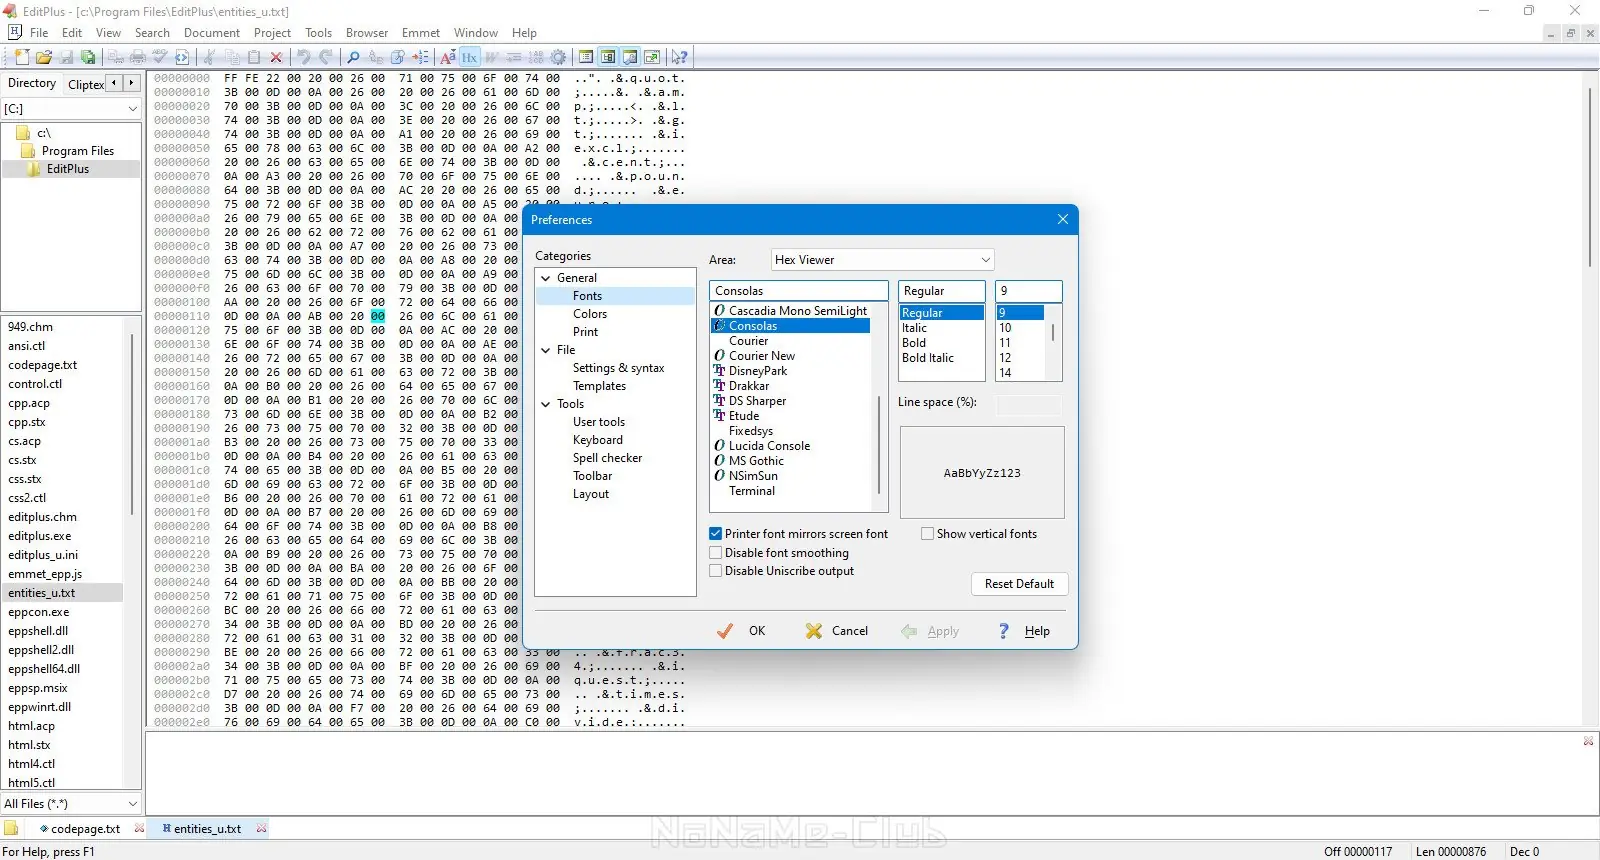
Task: Open the Emmet menu
Action: click(x=421, y=33)
